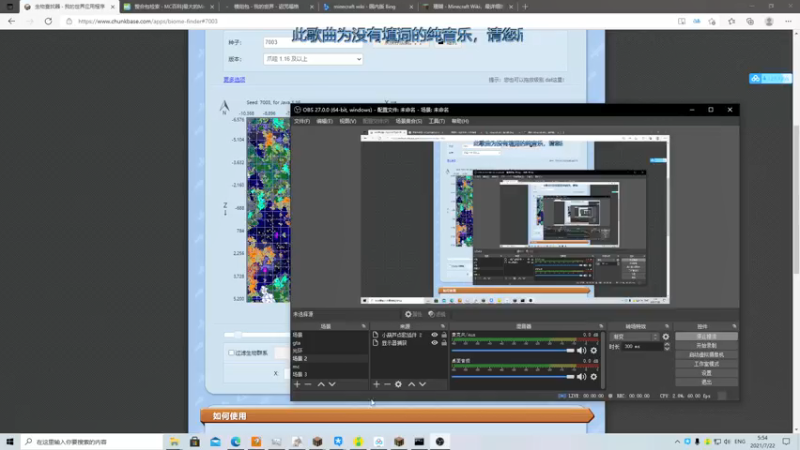The height and width of the screenshot is (450, 800).
Task: Open OBS View menu
Action: coord(347,121)
